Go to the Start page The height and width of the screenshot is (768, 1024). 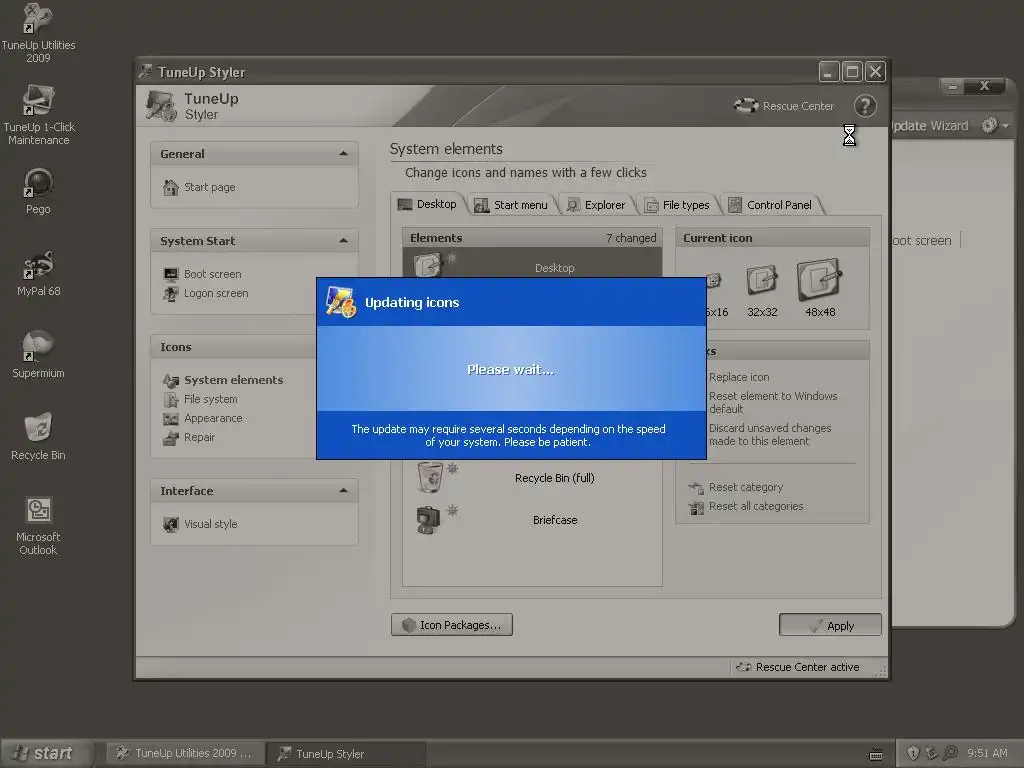pyautogui.click(x=199, y=187)
